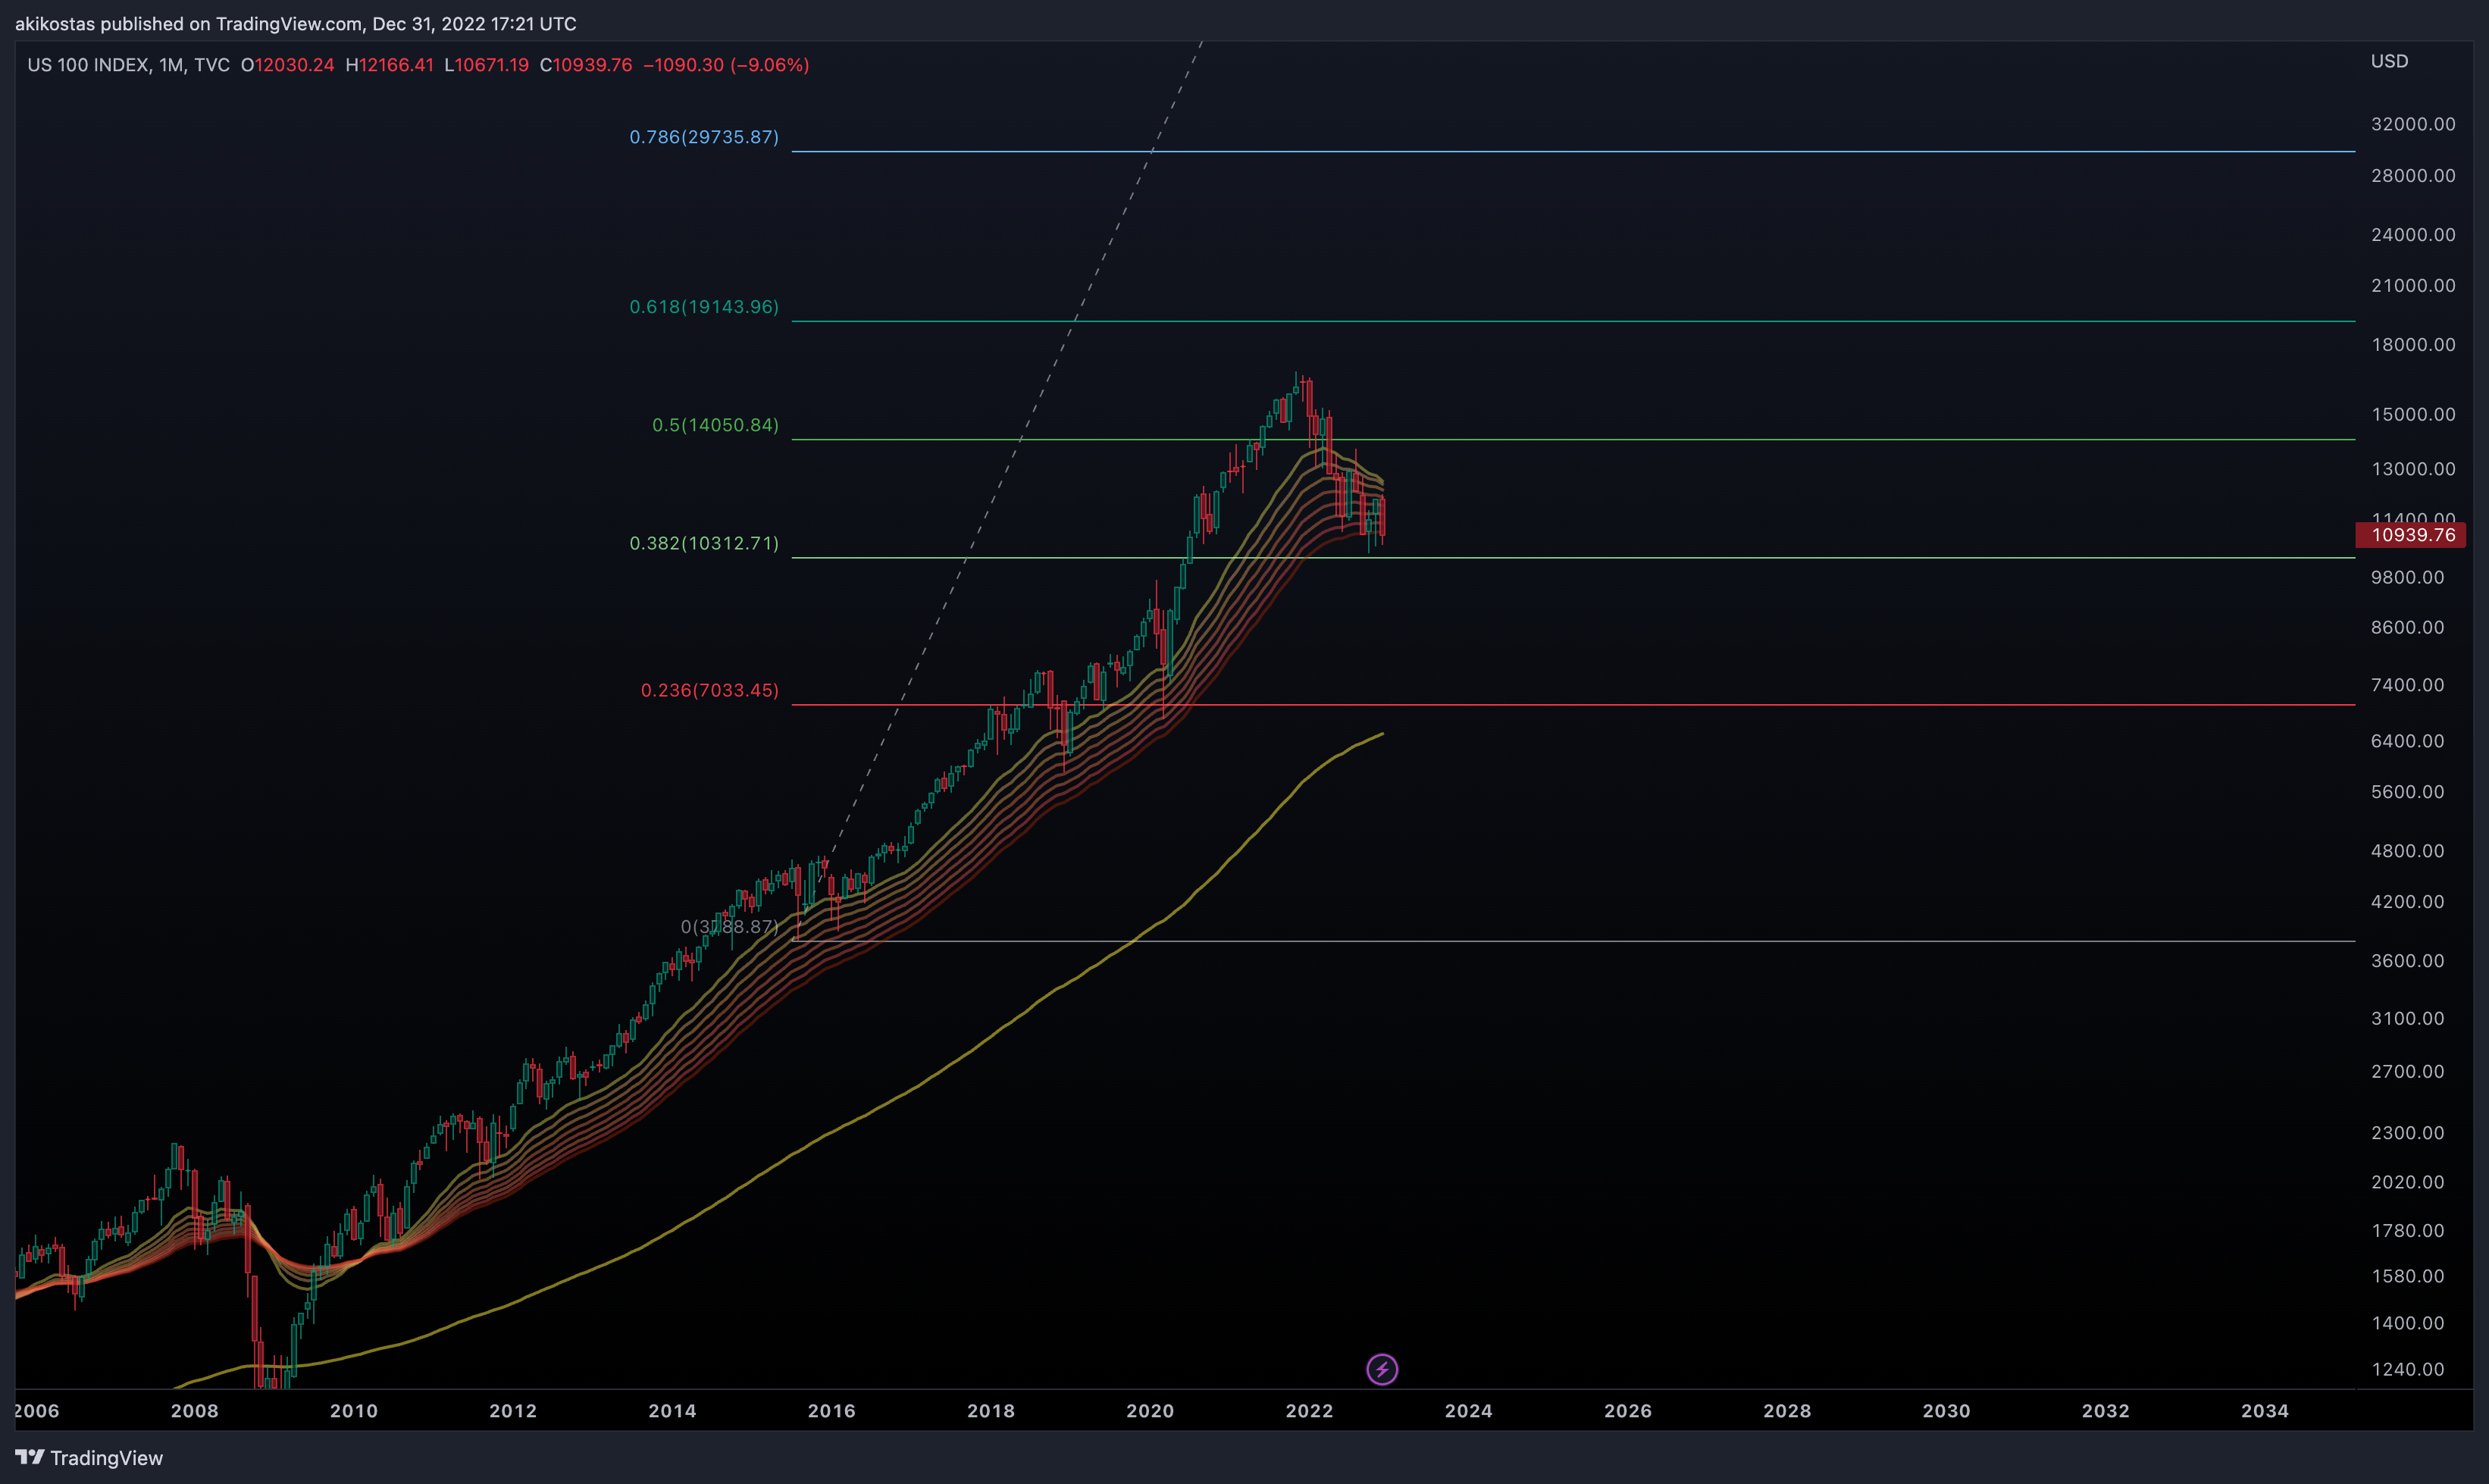Viewport: 2489px width, 1484px height.
Task: Click the 2022 time axis label
Action: 1309,1411
